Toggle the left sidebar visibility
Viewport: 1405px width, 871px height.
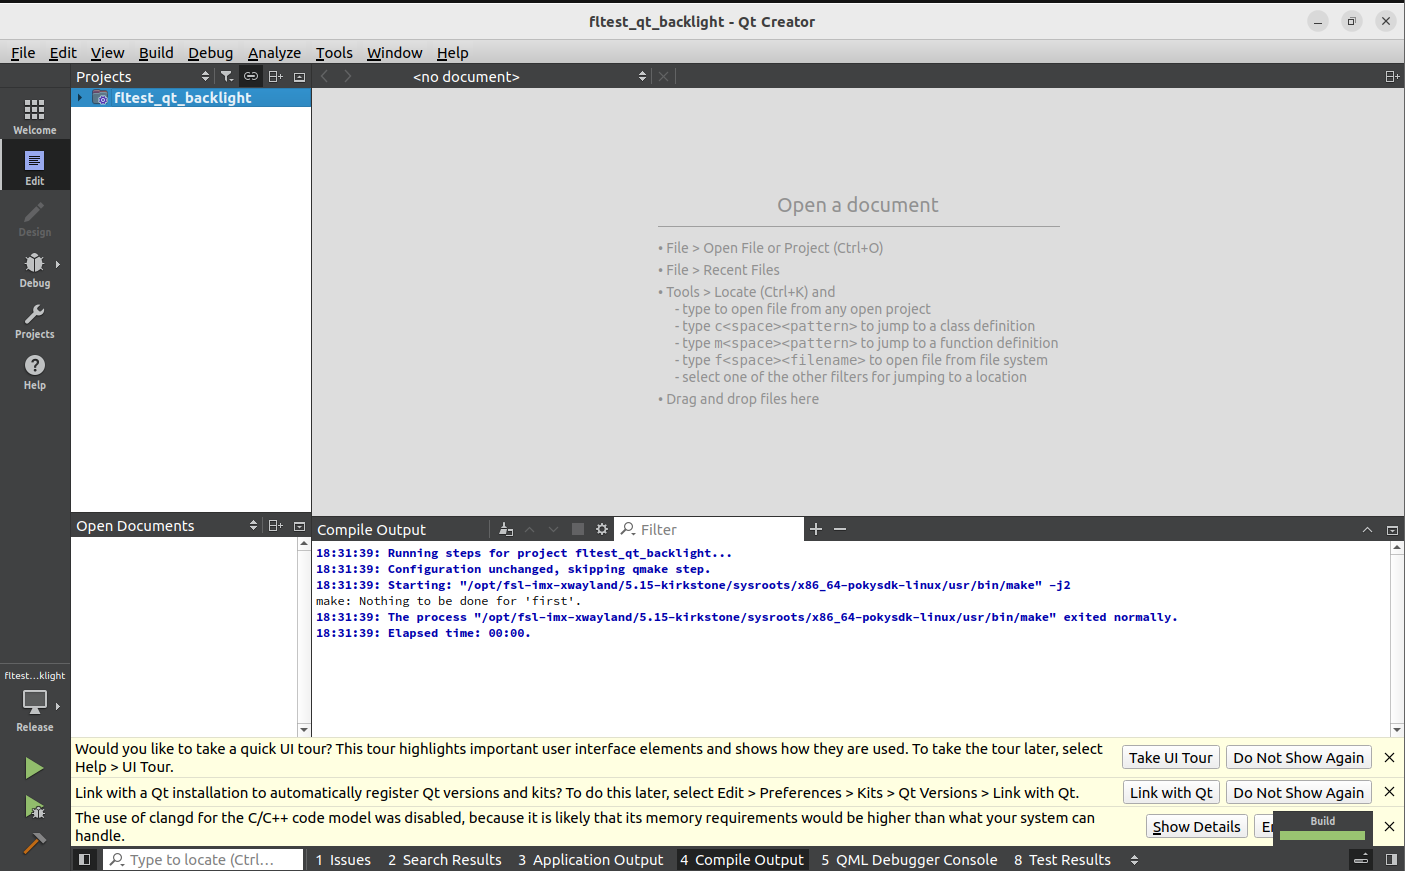click(x=85, y=859)
